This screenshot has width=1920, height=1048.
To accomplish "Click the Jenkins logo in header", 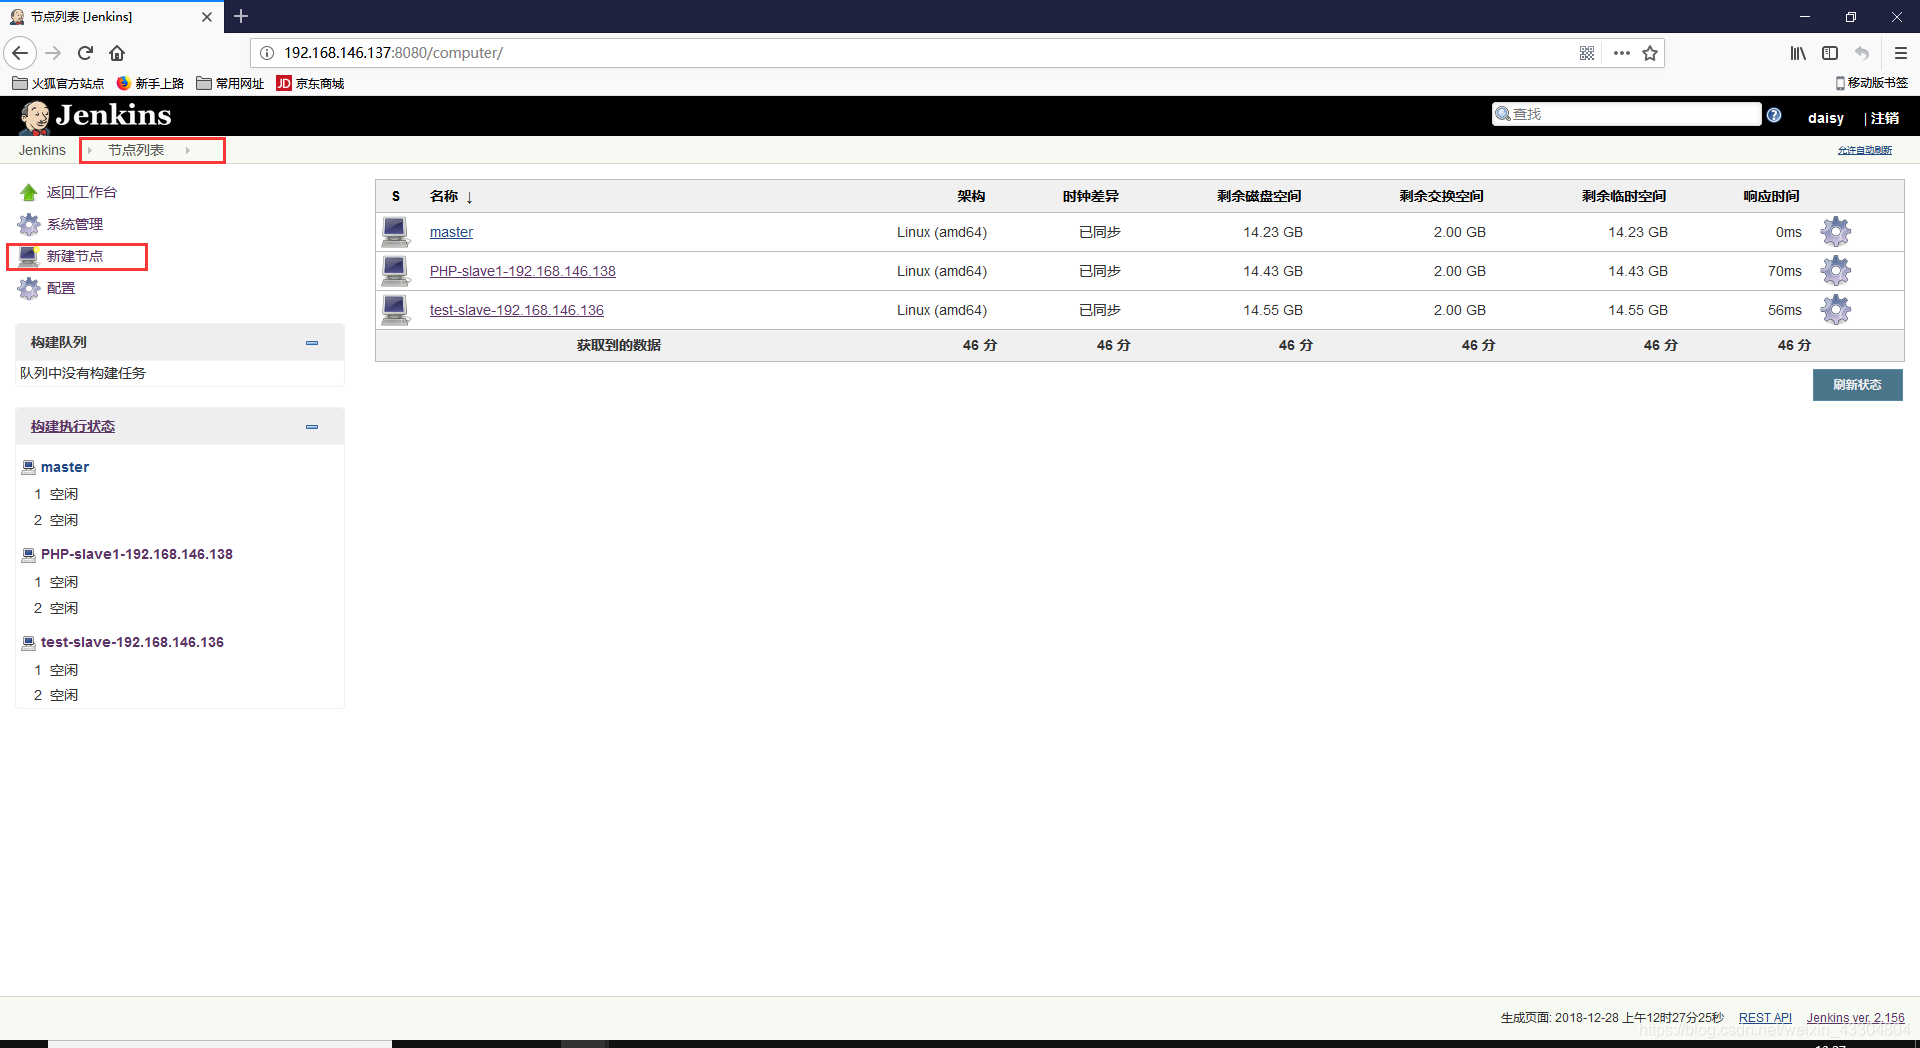I will click(95, 116).
